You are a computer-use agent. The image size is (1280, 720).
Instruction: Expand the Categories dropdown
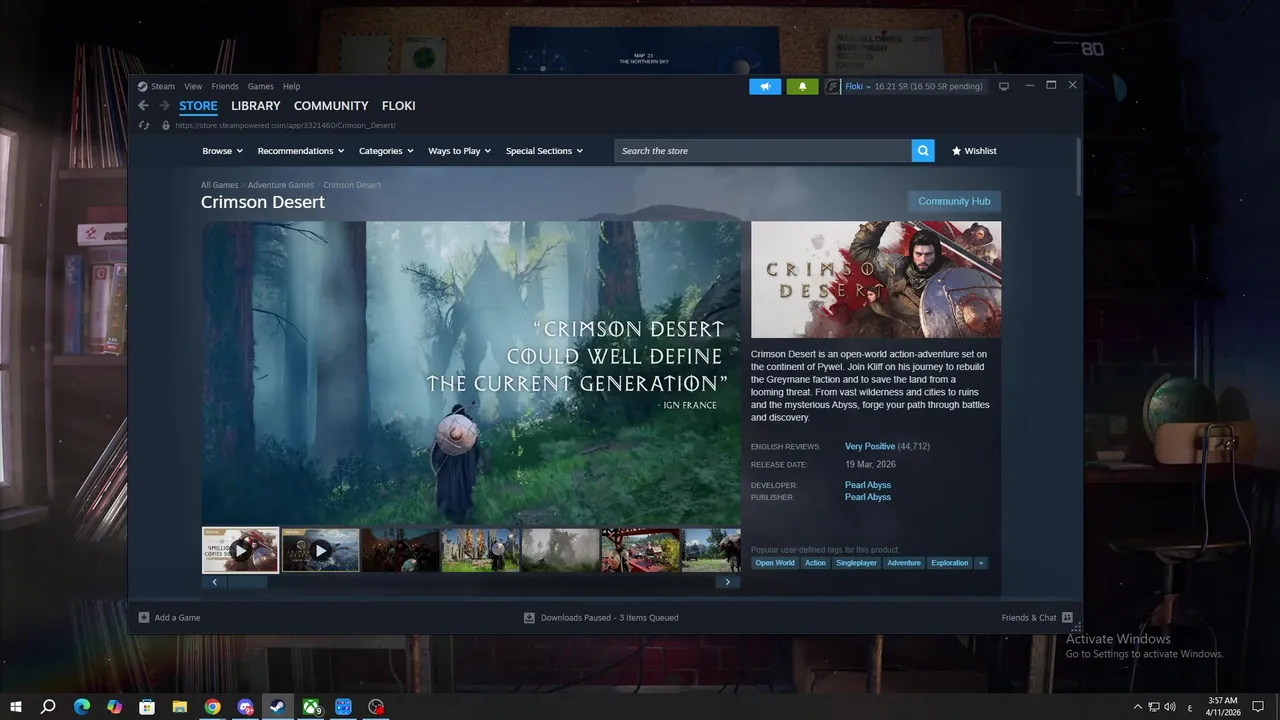386,151
